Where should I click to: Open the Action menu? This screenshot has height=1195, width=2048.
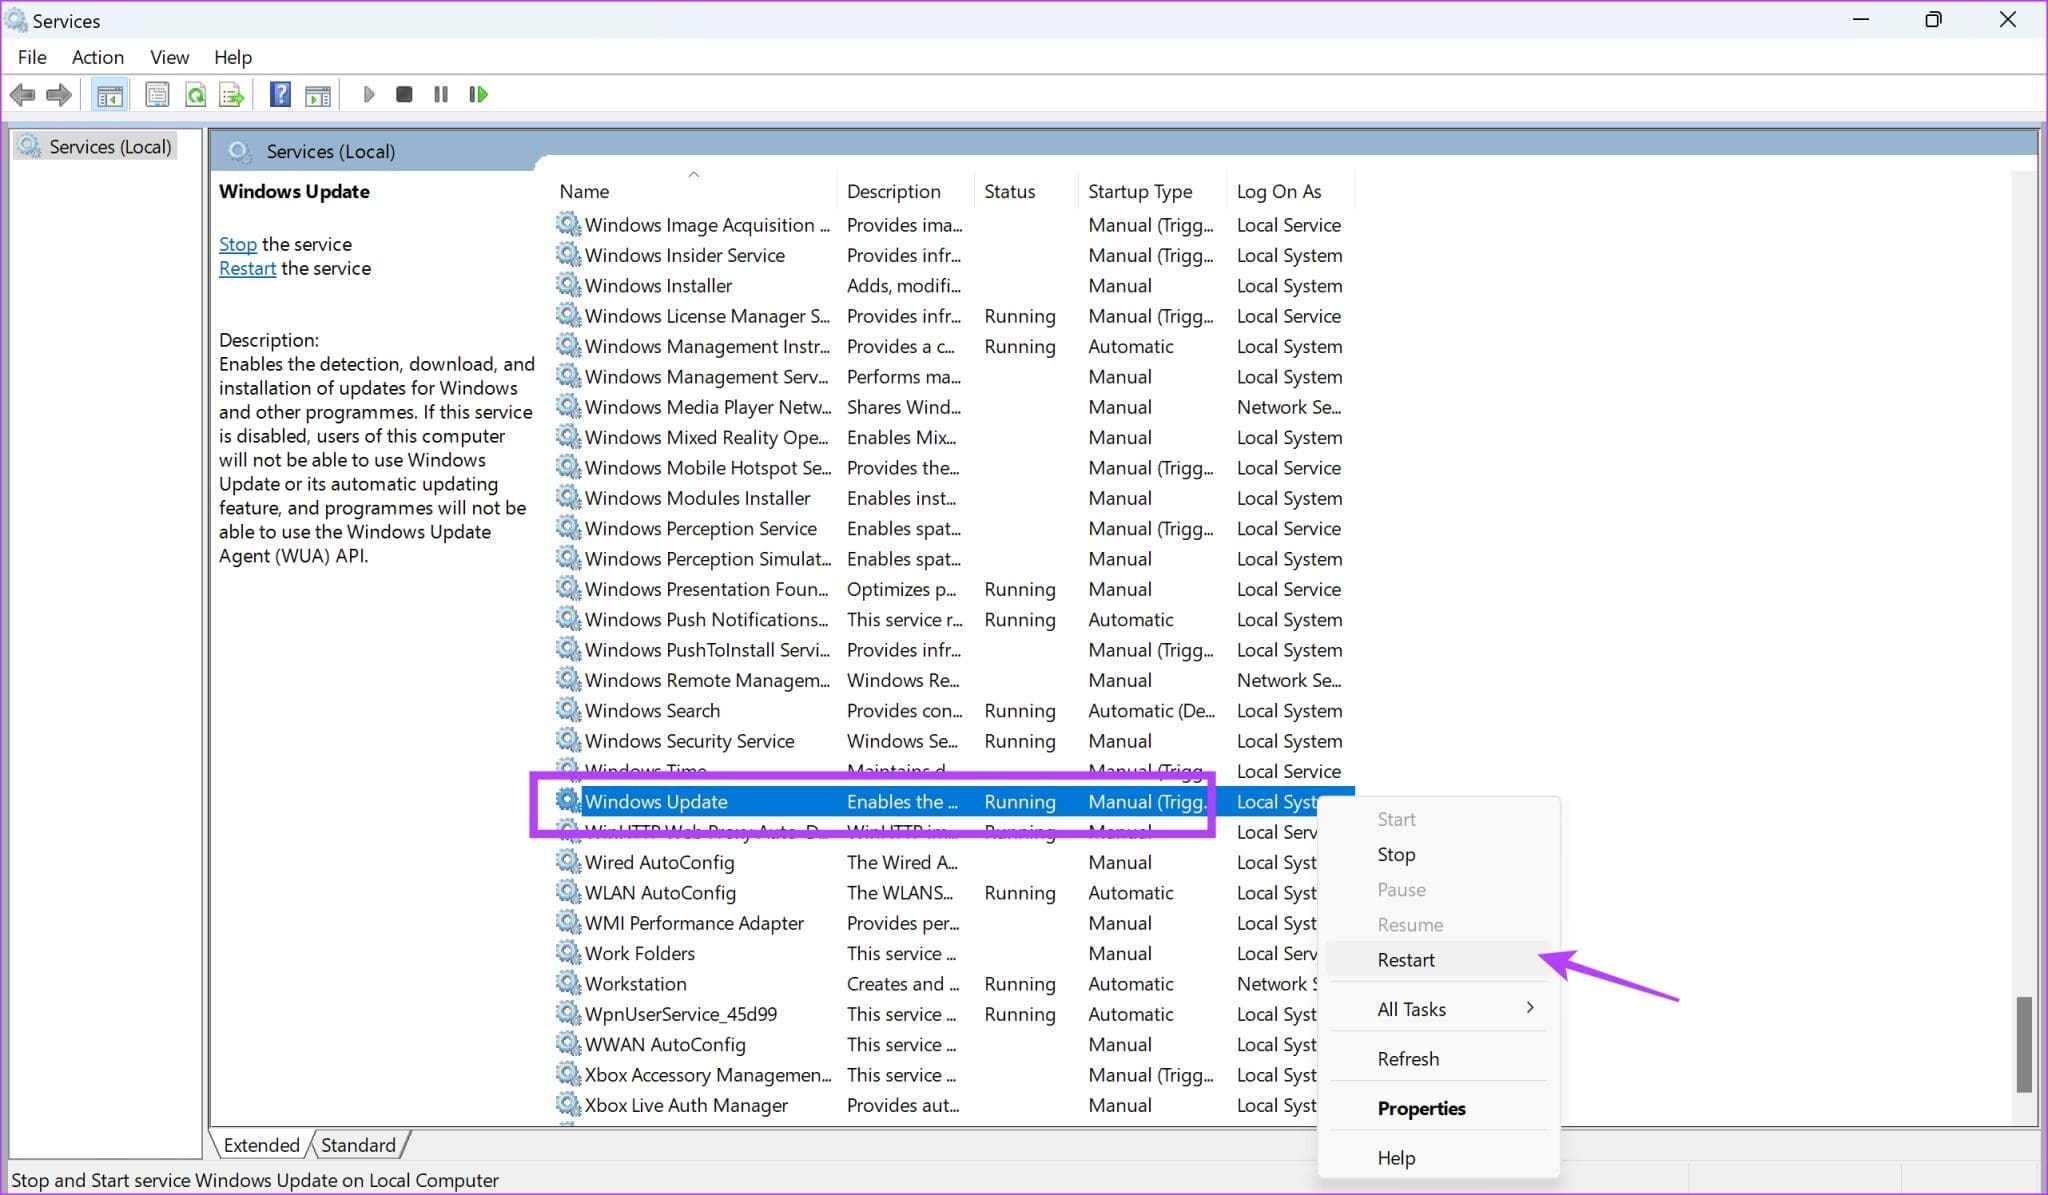coord(97,57)
